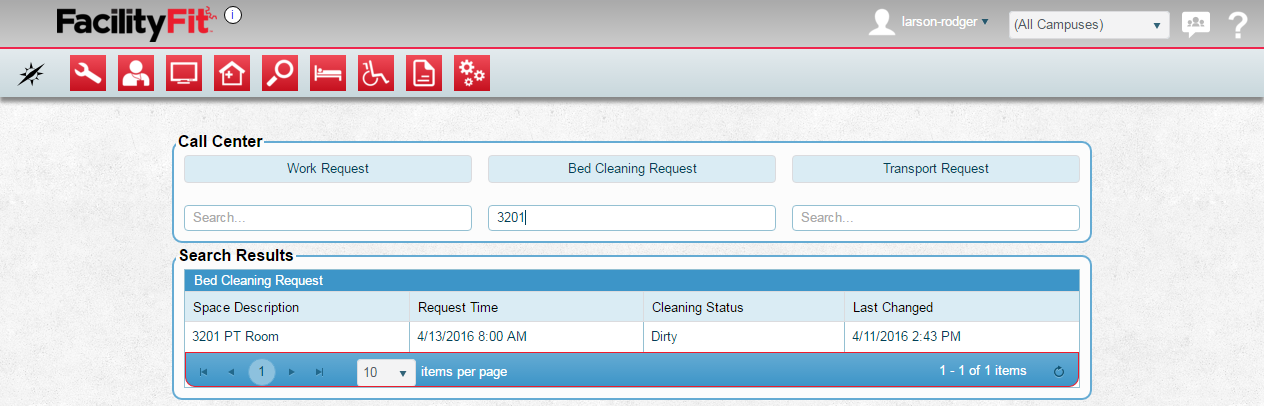Open the document report icon
1264x406 pixels.
(424, 73)
